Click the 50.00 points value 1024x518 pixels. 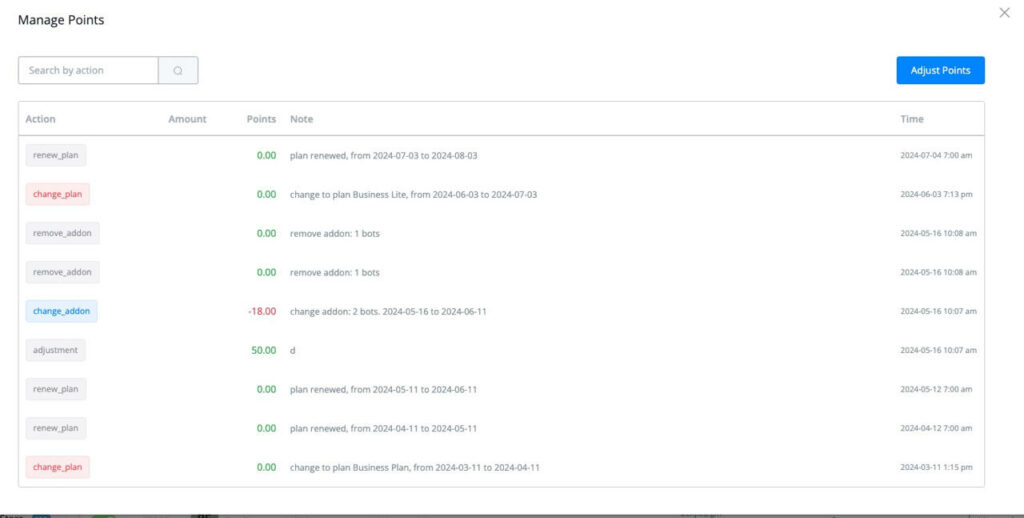click(x=265, y=350)
